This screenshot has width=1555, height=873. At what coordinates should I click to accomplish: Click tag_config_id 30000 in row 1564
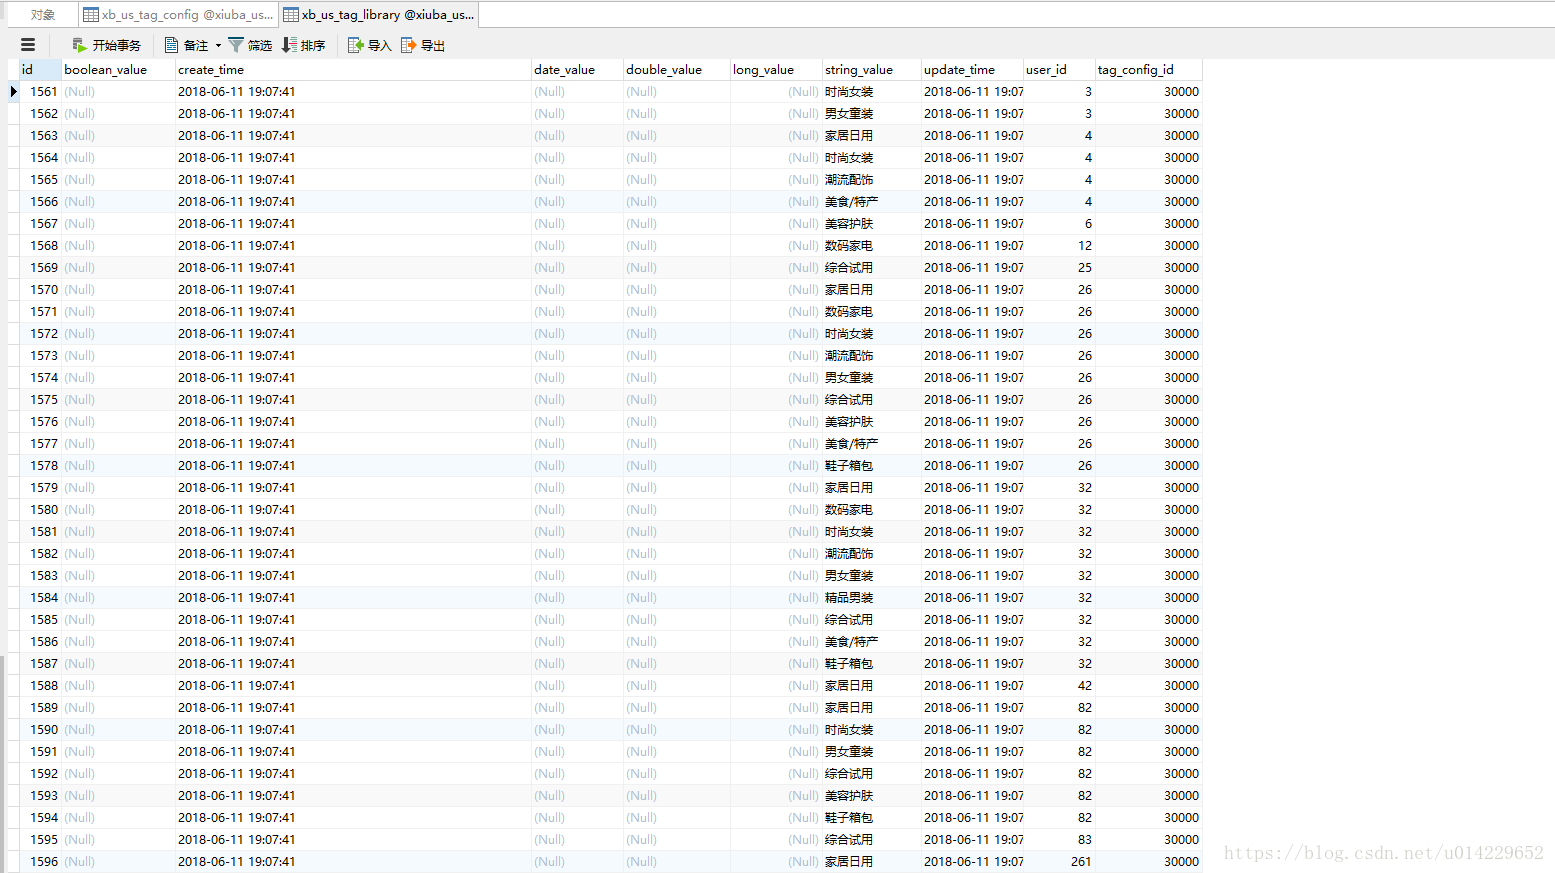pyautogui.click(x=1148, y=158)
